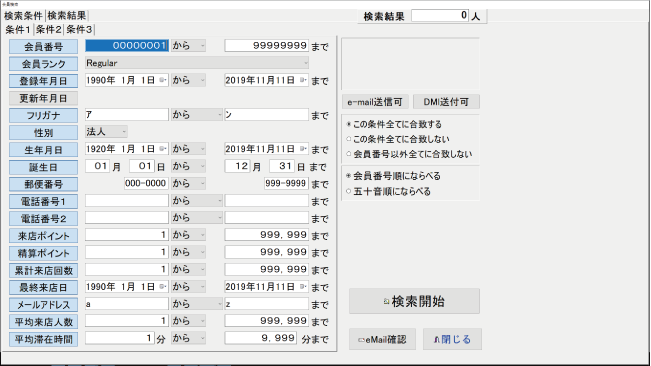Switch to the 検索結果 tab
Image resolution: width=651 pixels, height=366 pixels.
67,16
